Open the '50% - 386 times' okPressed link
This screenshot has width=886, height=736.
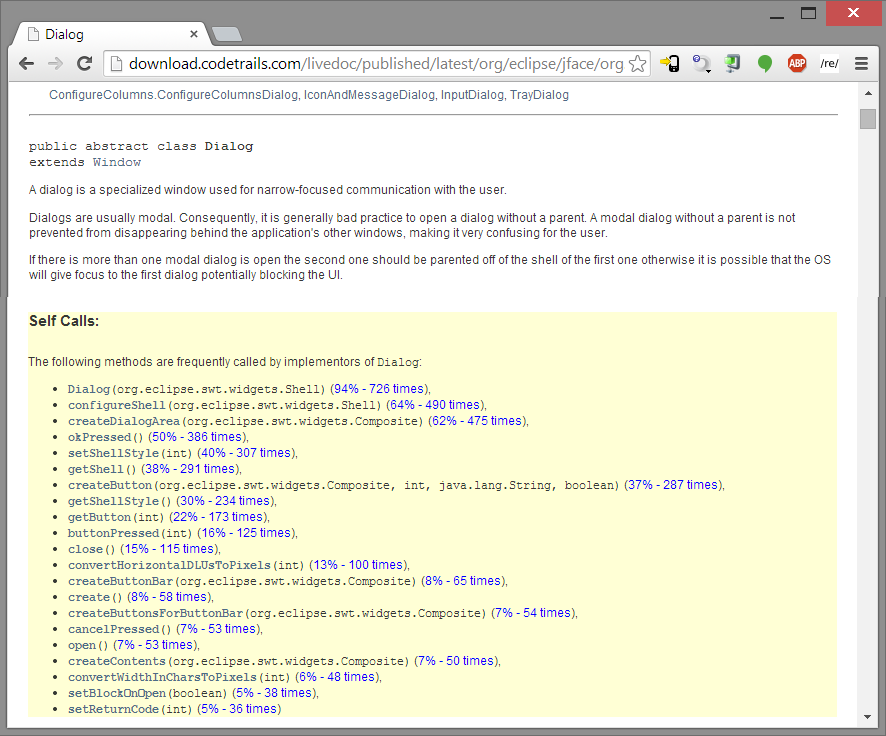coord(196,437)
